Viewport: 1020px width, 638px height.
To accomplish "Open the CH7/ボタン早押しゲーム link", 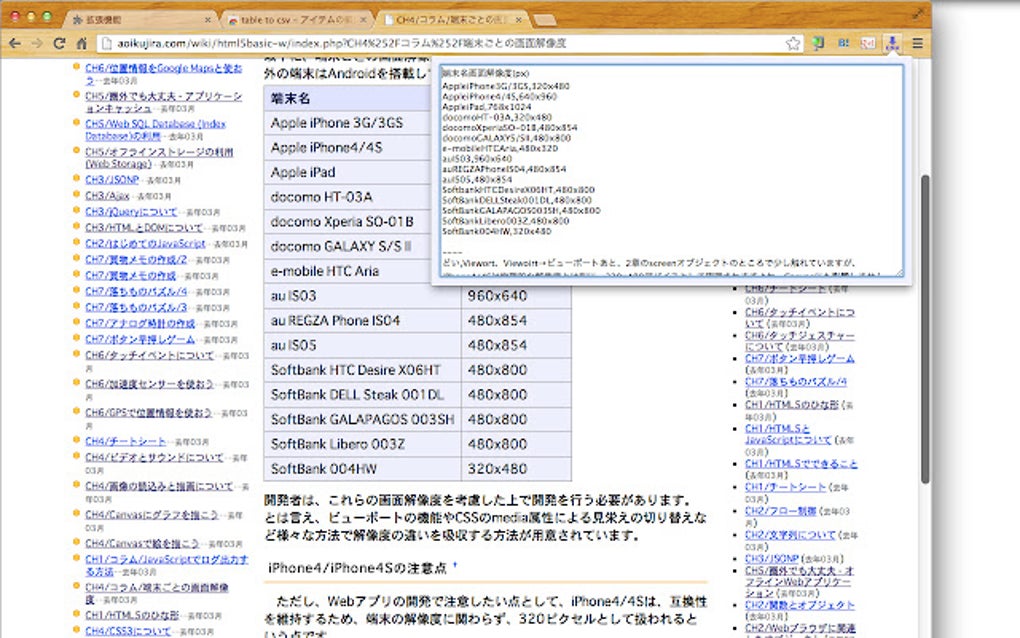I will (137, 338).
